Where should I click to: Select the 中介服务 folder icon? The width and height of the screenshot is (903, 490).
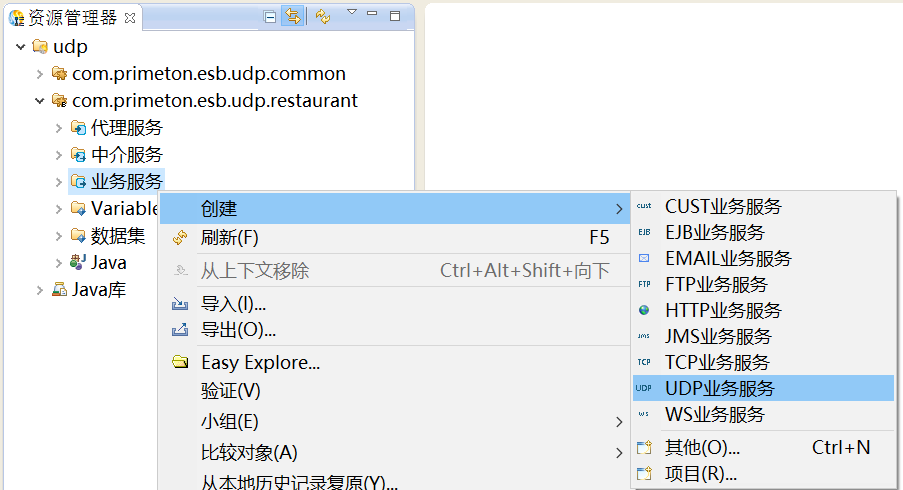pyautogui.click(x=78, y=155)
